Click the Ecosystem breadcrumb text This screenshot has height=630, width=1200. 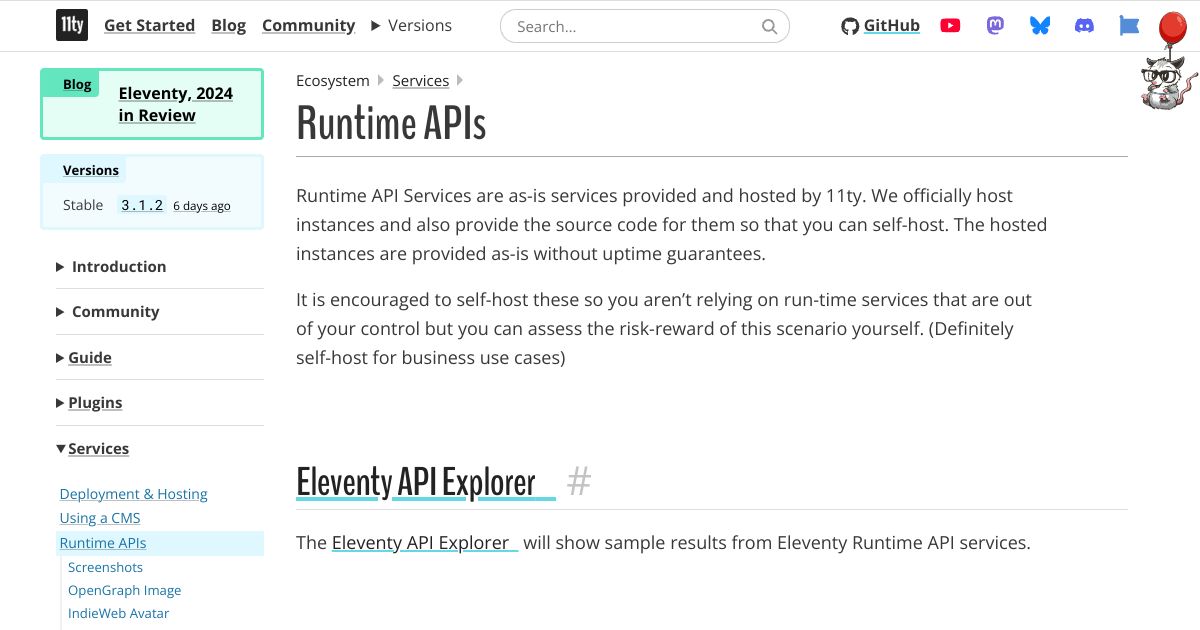pos(333,80)
